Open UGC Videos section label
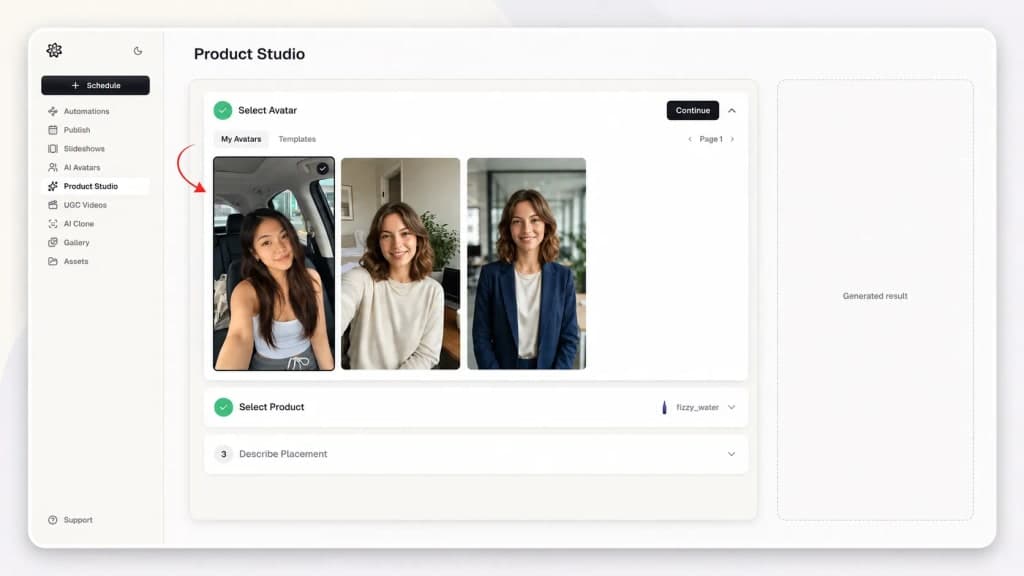The height and width of the screenshot is (576, 1024). [85, 205]
